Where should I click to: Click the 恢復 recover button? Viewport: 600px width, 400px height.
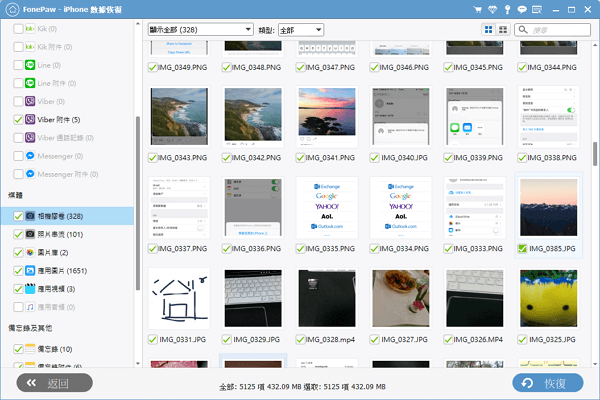[x=548, y=383]
